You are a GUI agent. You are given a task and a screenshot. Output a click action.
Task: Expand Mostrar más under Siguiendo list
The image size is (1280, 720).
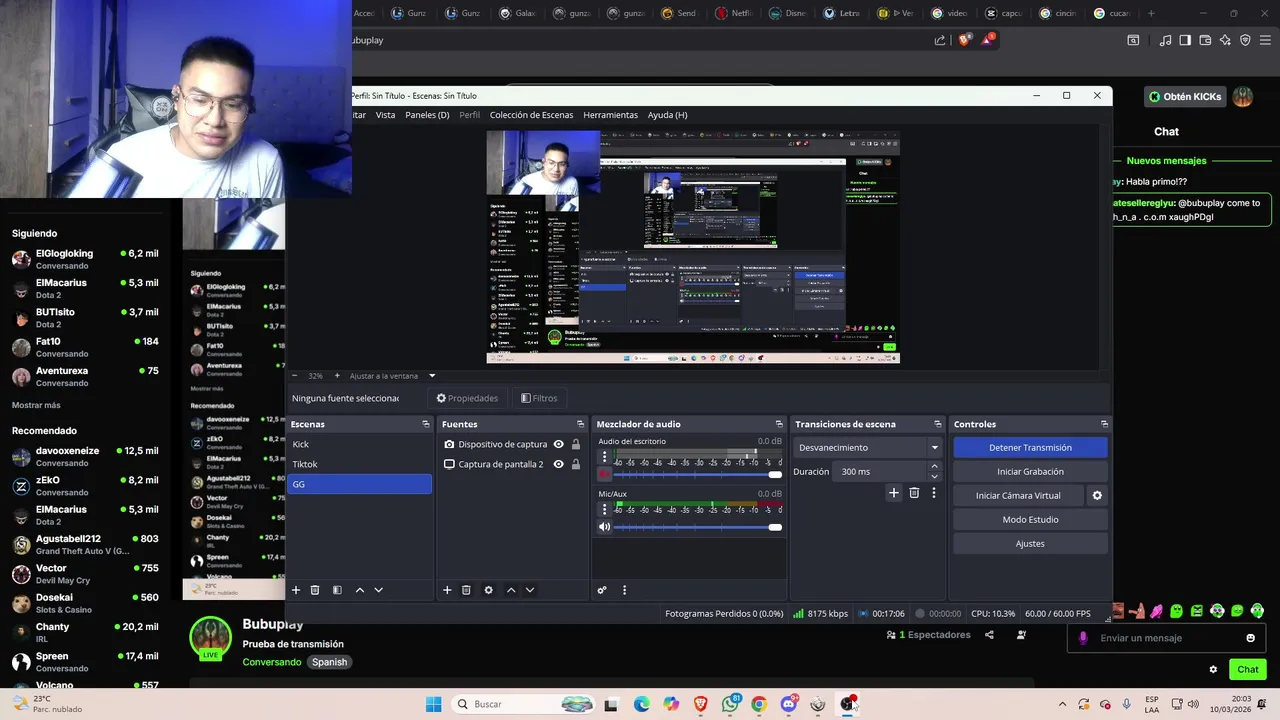coord(36,405)
